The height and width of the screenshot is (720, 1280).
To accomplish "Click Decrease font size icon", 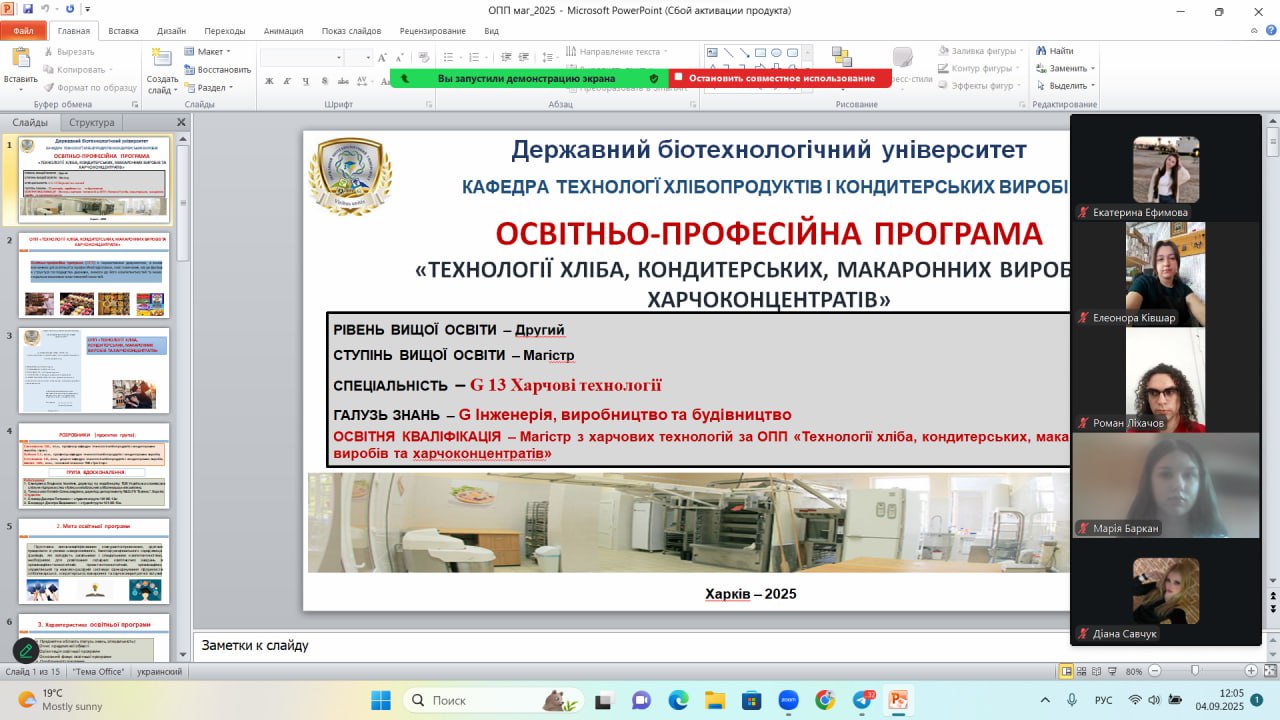I will click(400, 57).
